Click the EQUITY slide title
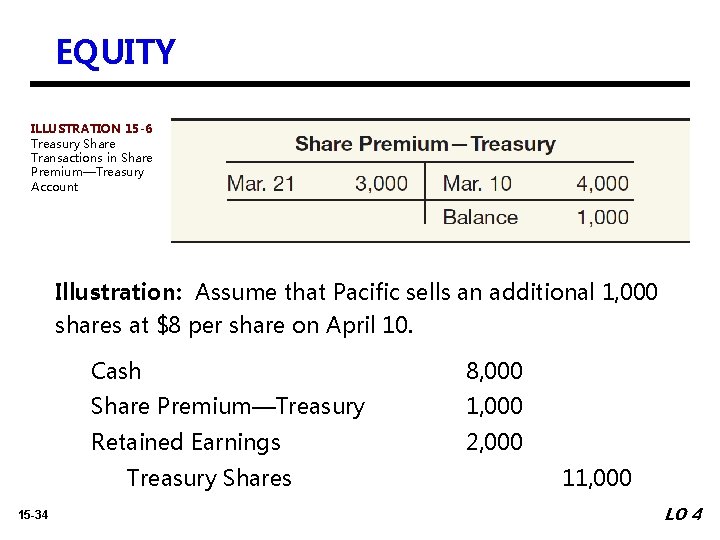Image resolution: width=720 pixels, height=540 pixels. click(115, 52)
